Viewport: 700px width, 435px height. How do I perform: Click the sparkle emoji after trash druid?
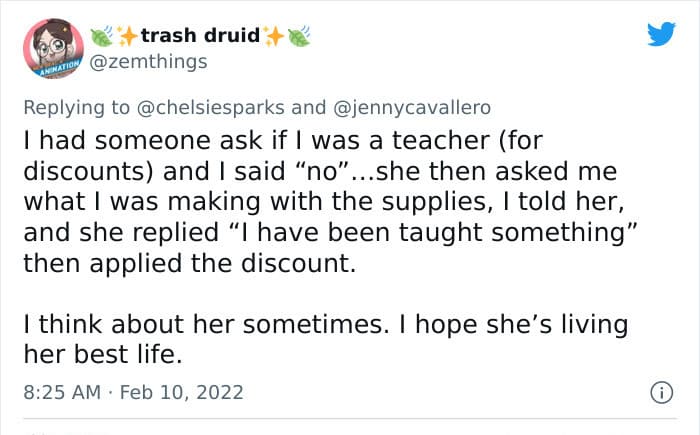point(273,36)
